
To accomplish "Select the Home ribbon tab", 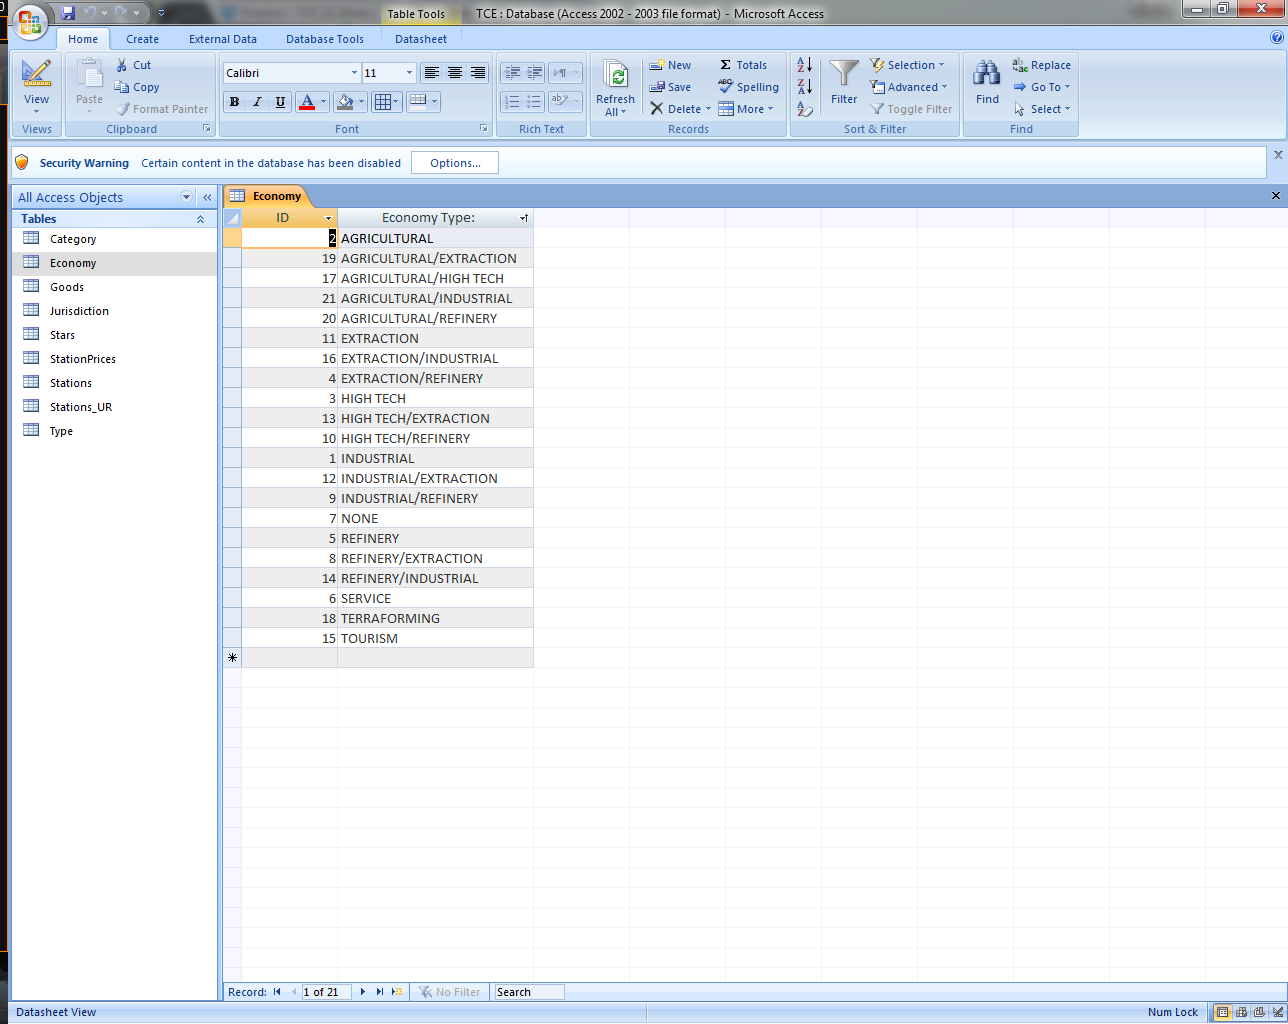I will (x=83, y=39).
